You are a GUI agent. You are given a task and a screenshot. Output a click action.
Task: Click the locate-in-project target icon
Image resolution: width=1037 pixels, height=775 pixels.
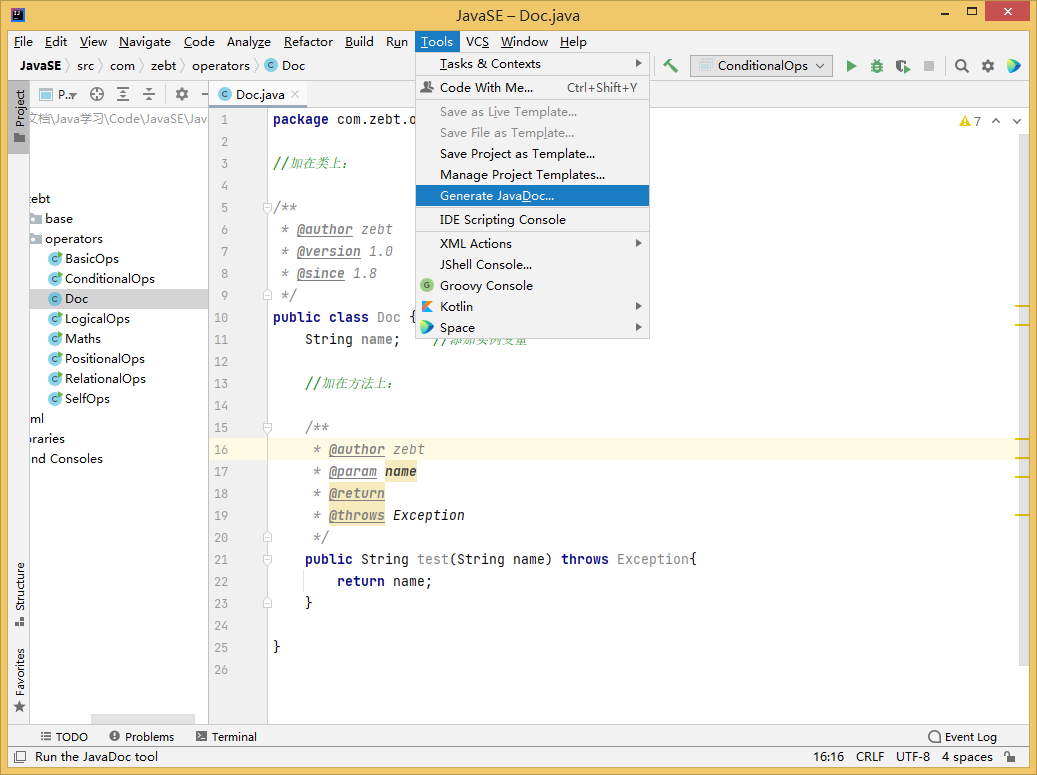click(97, 94)
